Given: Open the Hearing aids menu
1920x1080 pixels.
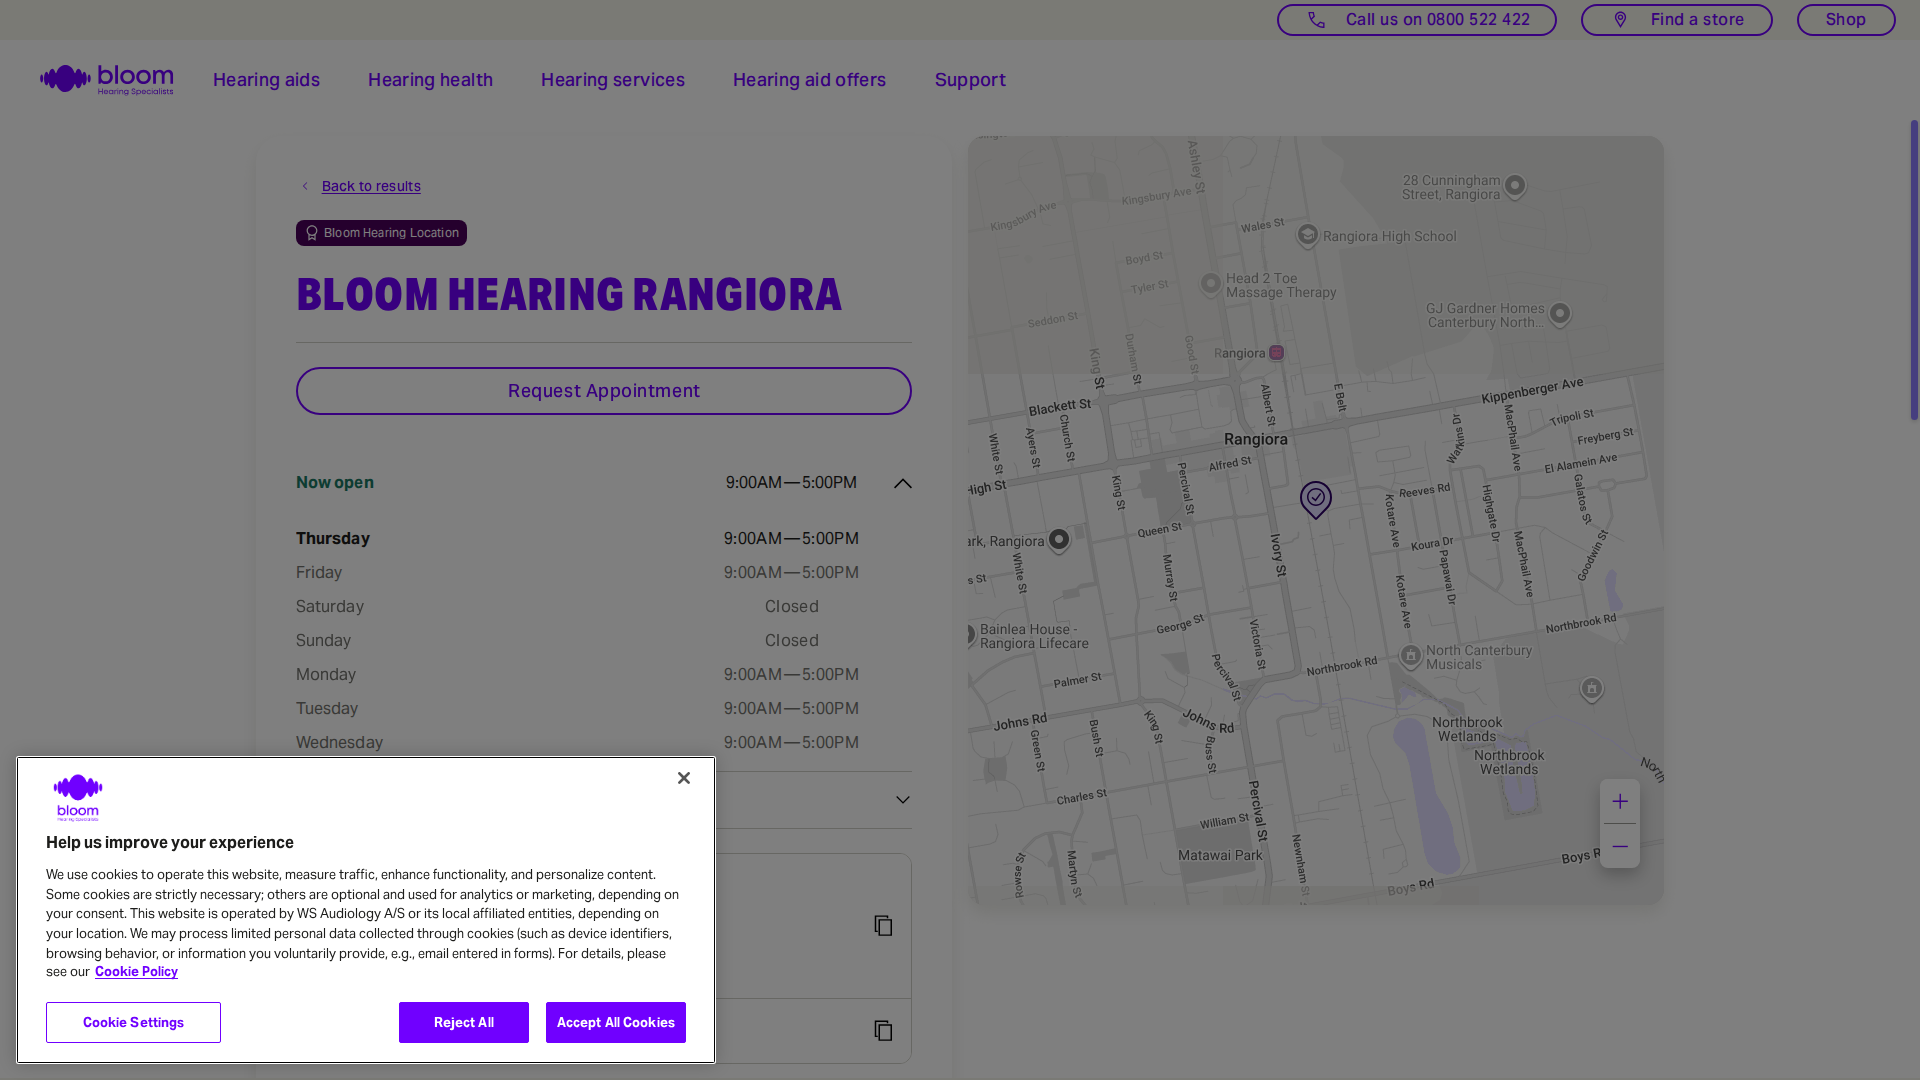Looking at the screenshot, I should (266, 80).
